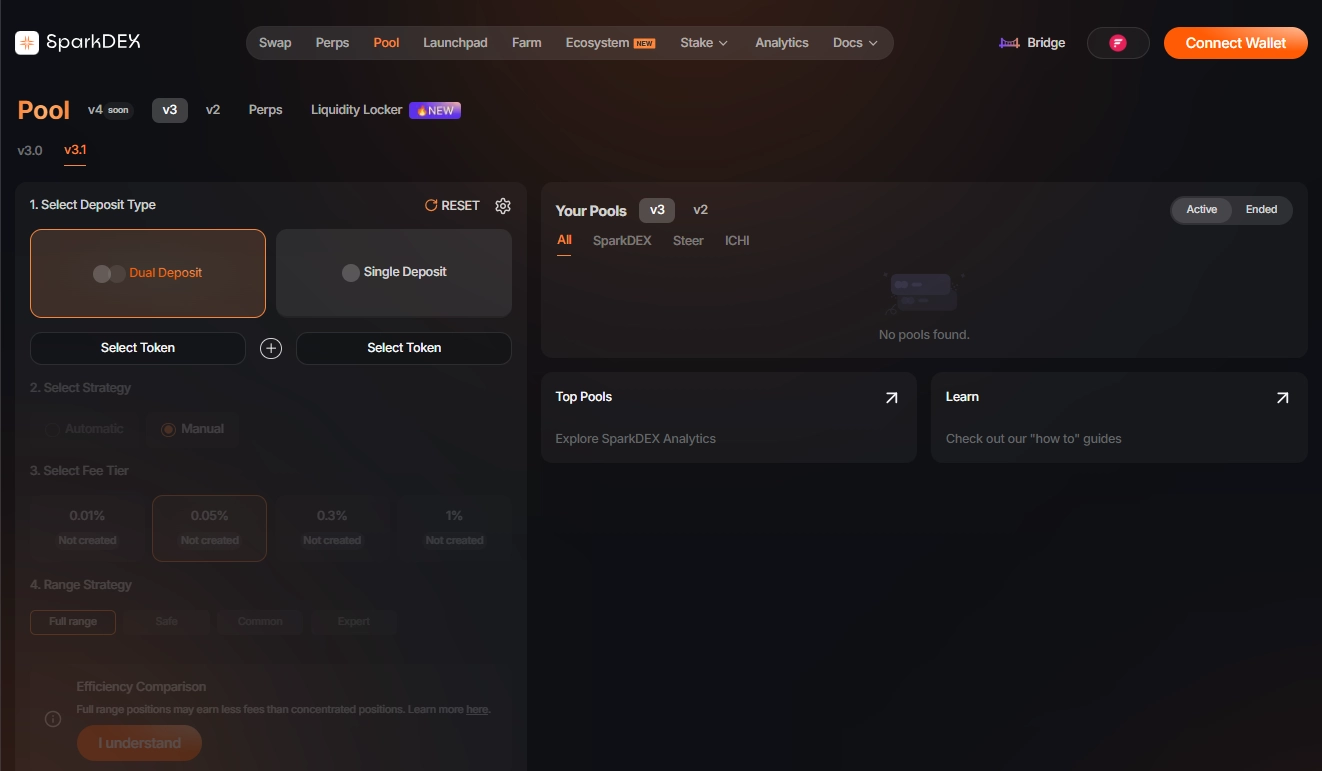Choose the Safe range strategy
Viewport: 1322px width, 771px height.
point(166,622)
